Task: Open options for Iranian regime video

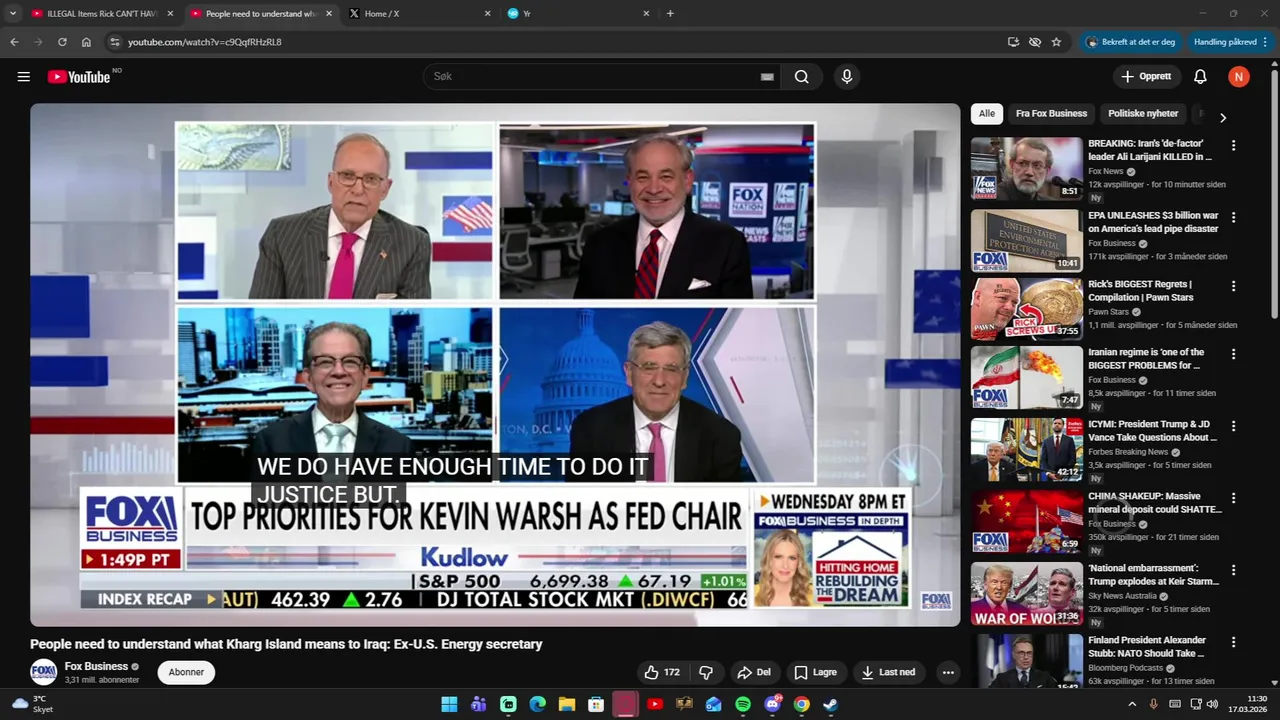Action: coord(1233,354)
